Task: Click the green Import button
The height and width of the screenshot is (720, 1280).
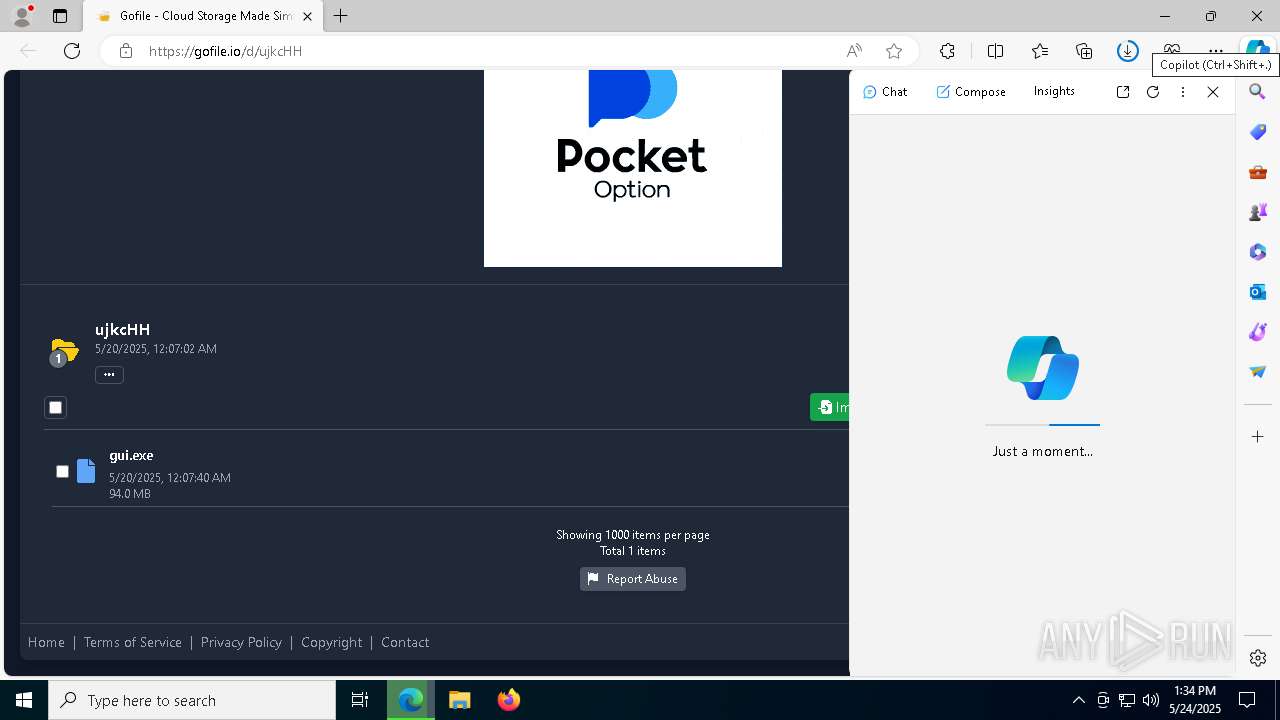Action: pyautogui.click(x=829, y=407)
